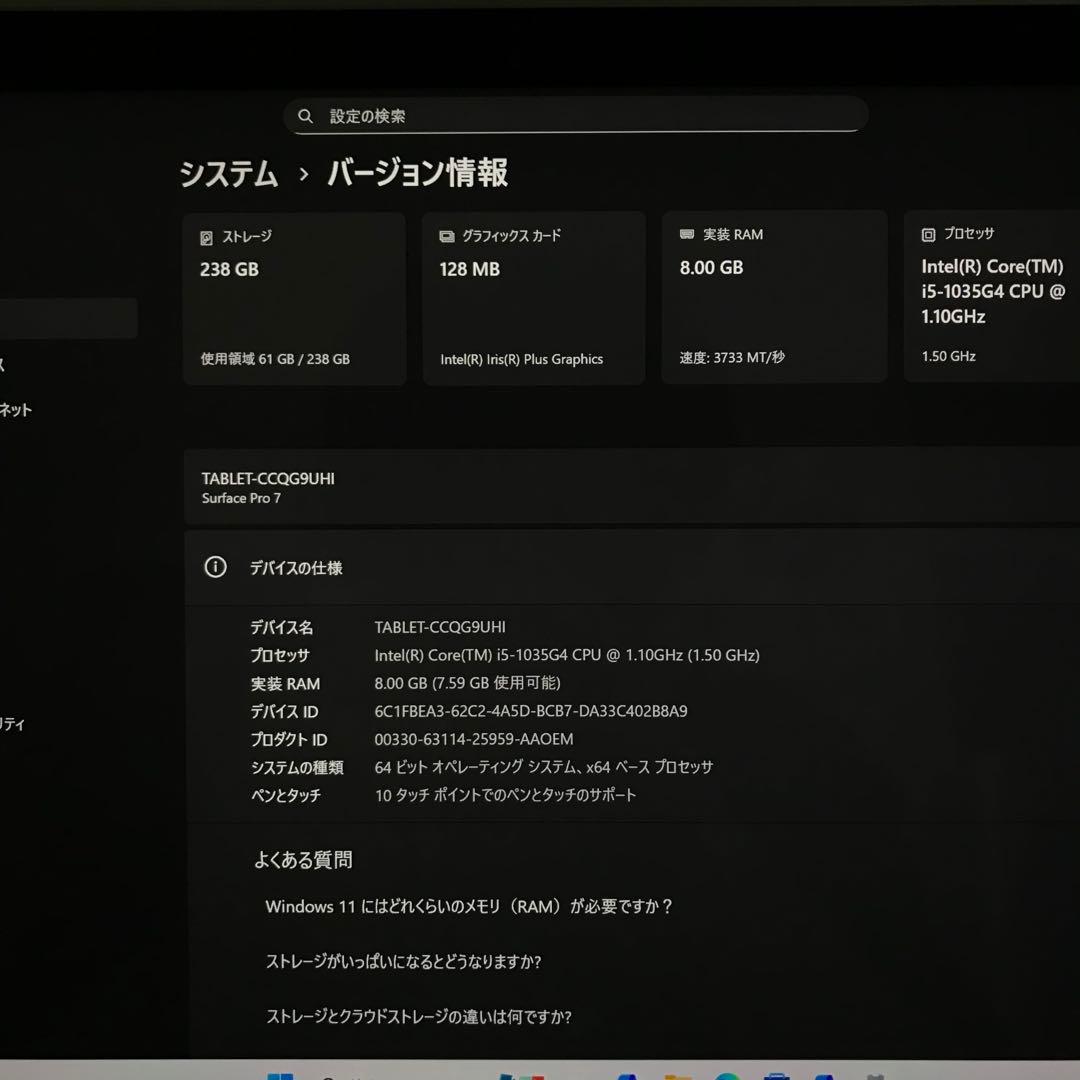Click the memory chip icon on 実装 RAM card
This screenshot has height=1080, width=1080.
(x=686, y=234)
